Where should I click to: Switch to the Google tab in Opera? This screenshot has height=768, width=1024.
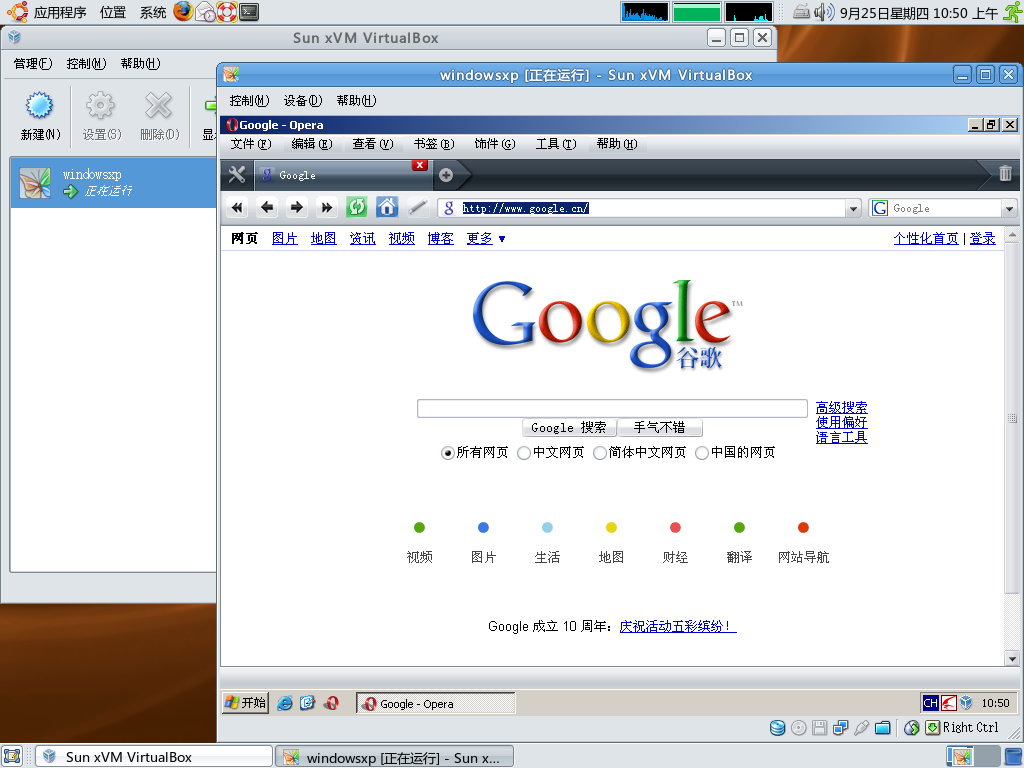tap(341, 175)
